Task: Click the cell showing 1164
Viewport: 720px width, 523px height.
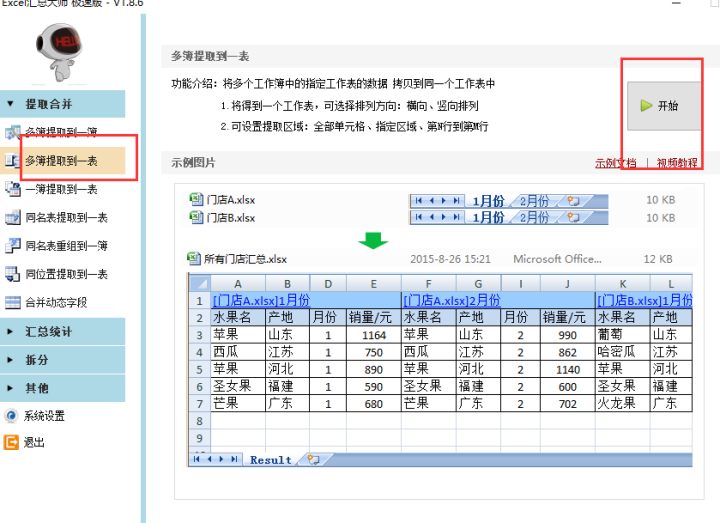Action: [374, 335]
